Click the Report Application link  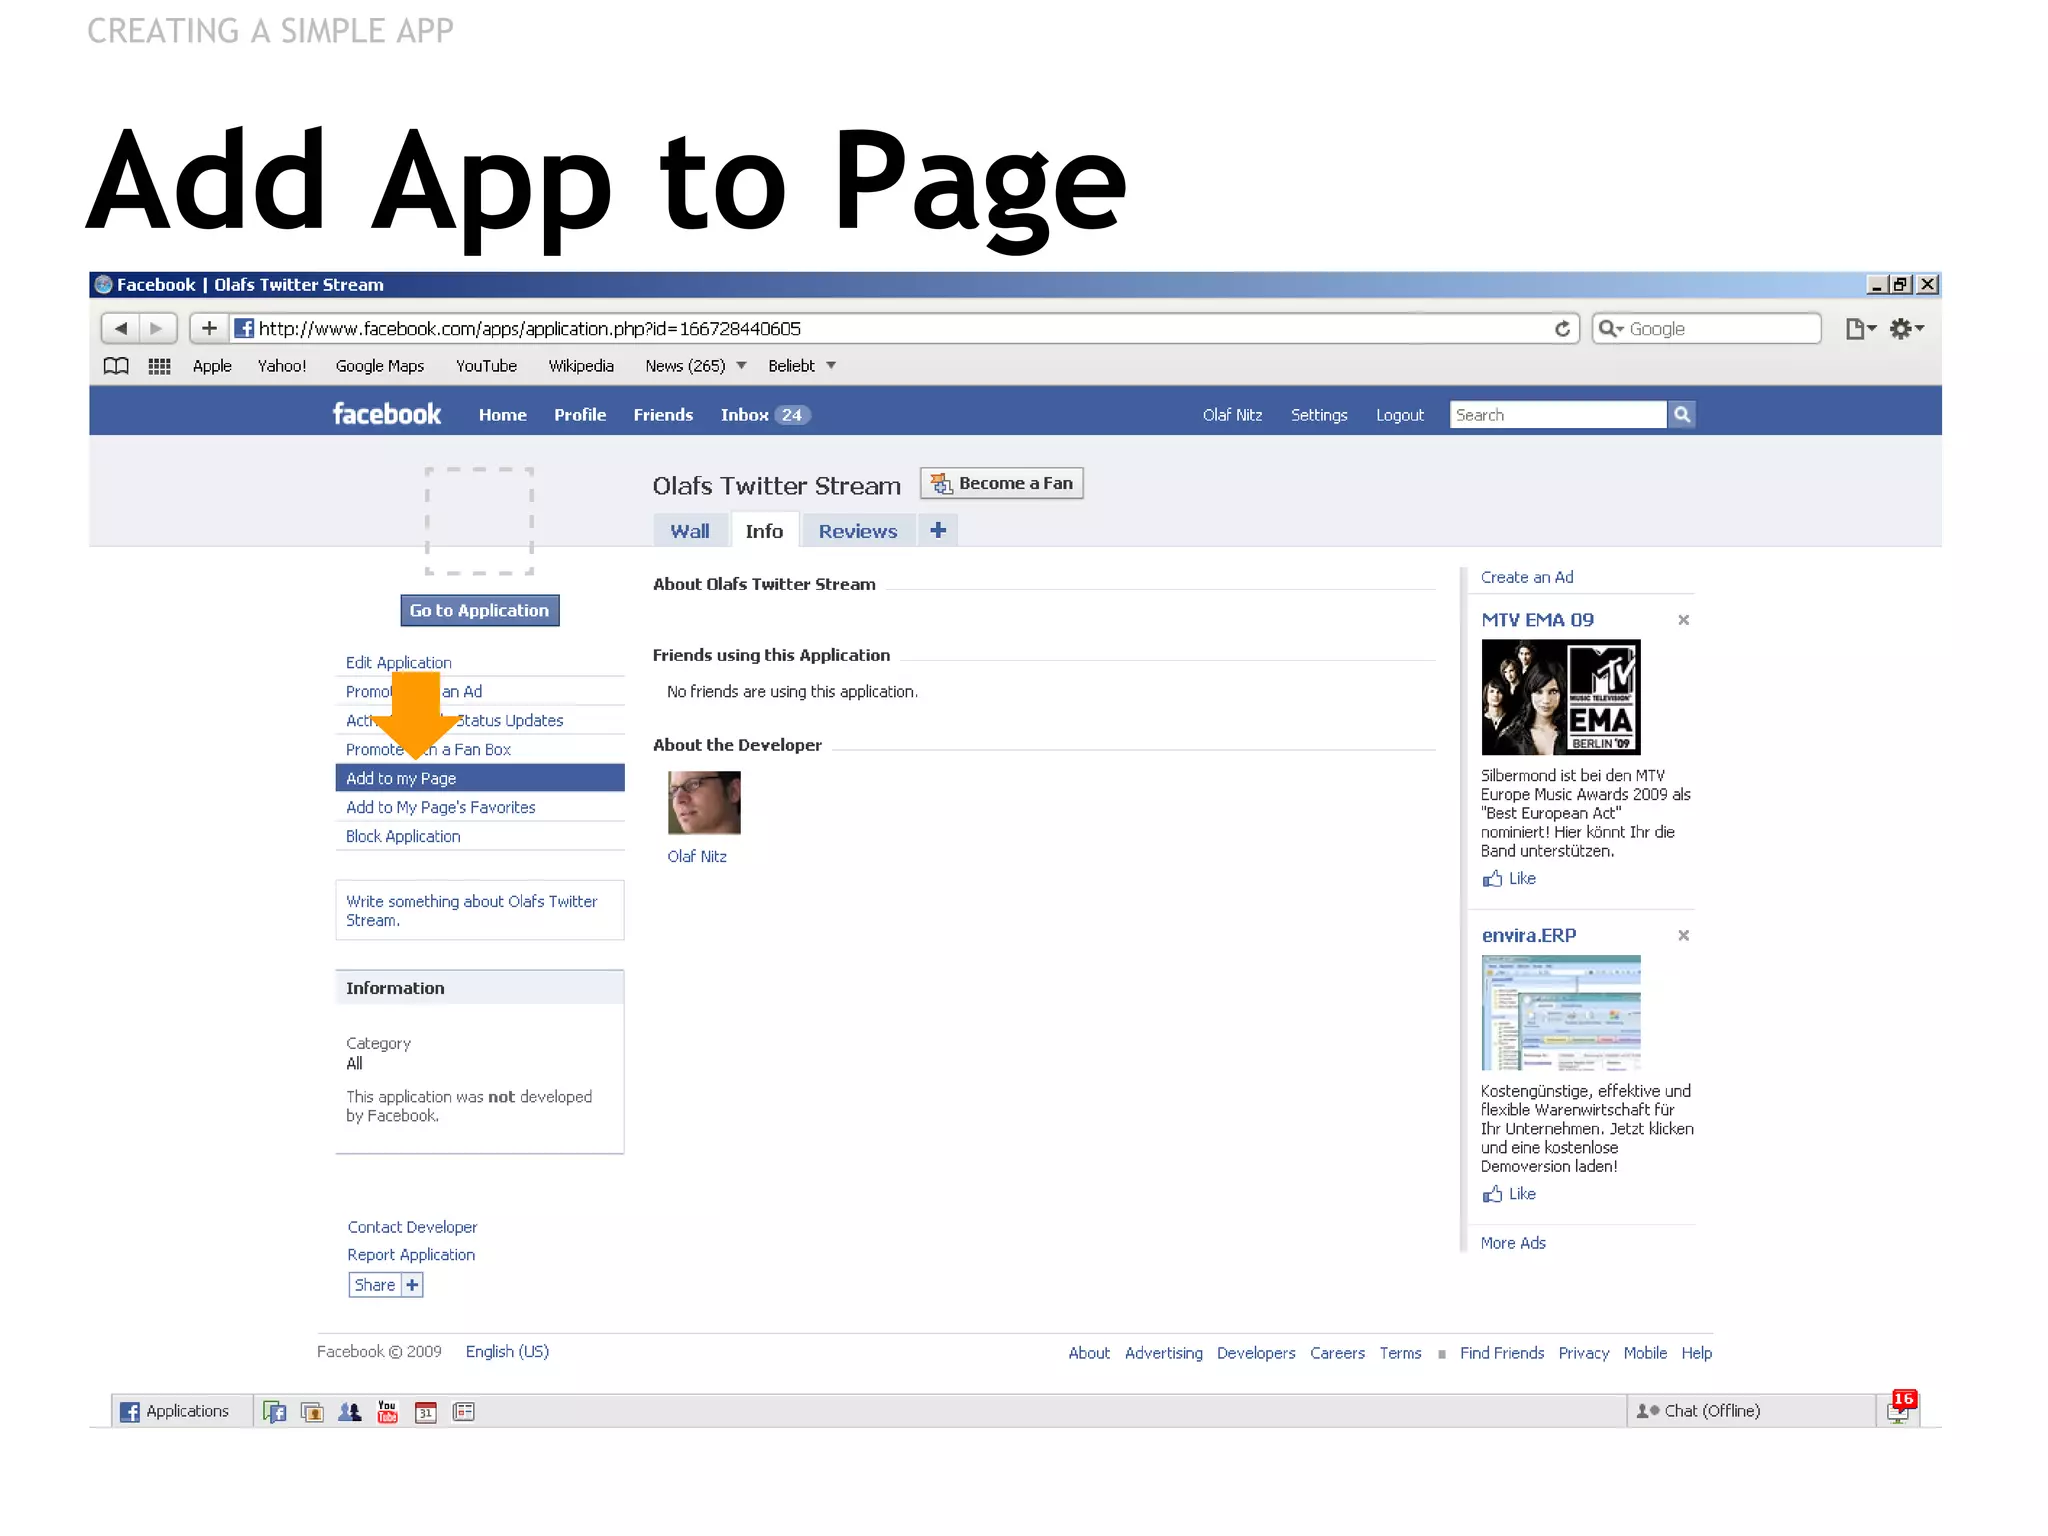point(411,1255)
